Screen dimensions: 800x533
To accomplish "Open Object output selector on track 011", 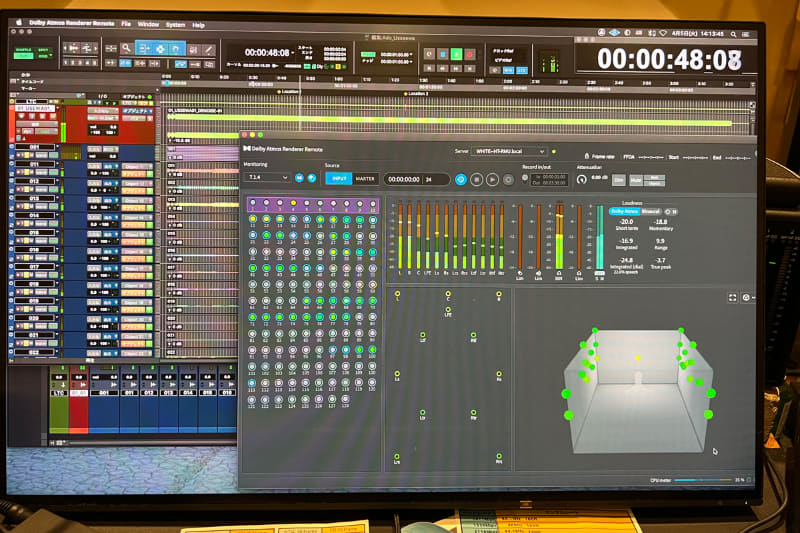I will 135,166.
